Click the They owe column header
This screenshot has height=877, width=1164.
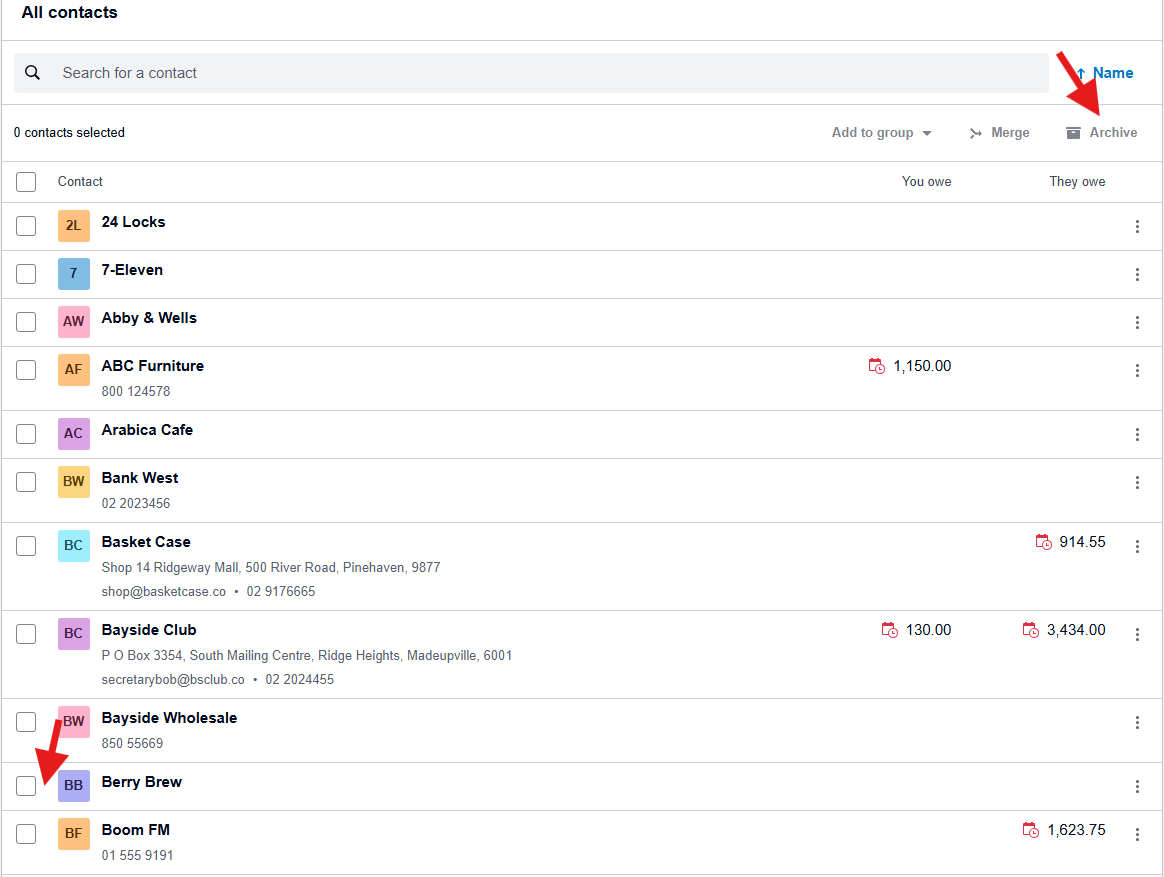[x=1077, y=182]
